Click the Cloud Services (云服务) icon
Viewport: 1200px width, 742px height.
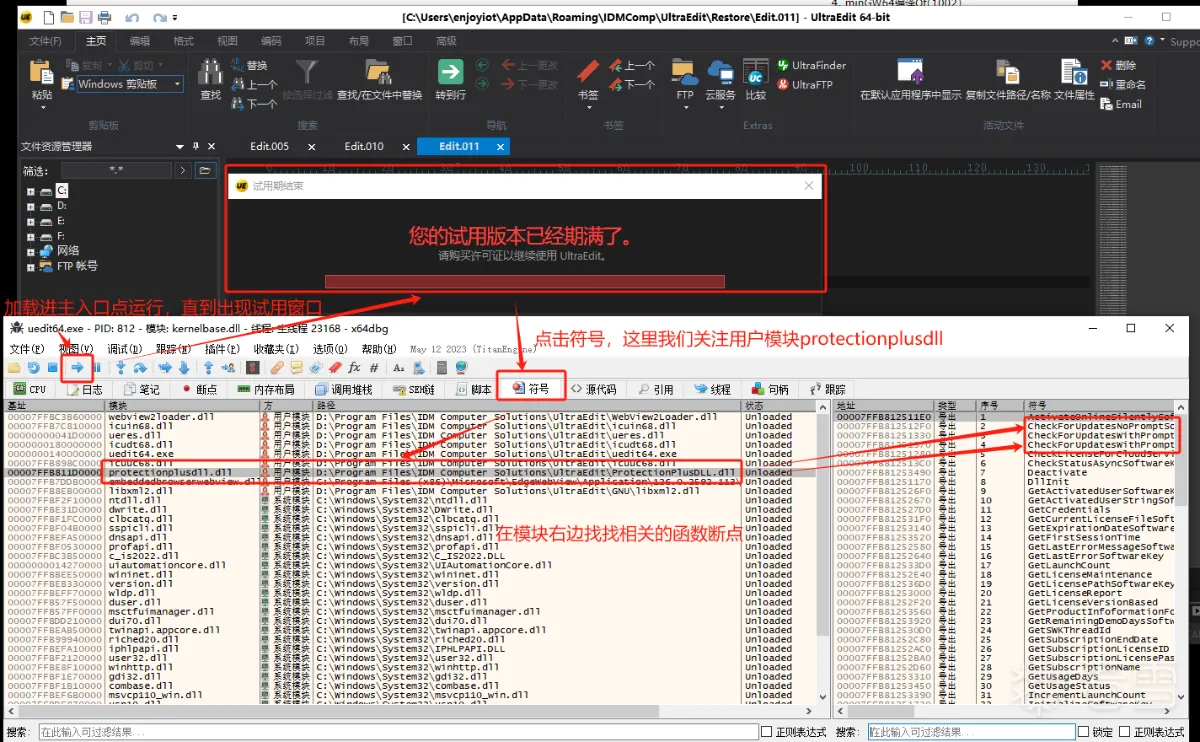720,72
